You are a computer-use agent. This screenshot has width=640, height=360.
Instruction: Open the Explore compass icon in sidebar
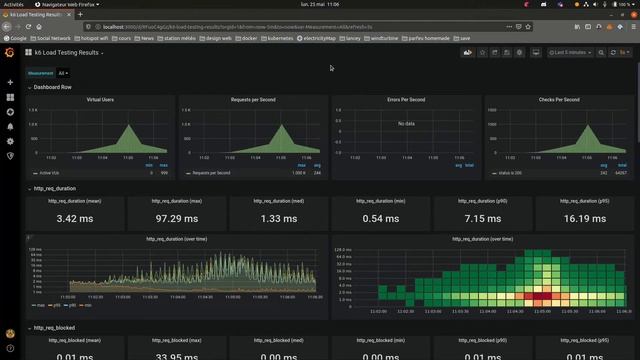pyautogui.click(x=10, y=112)
